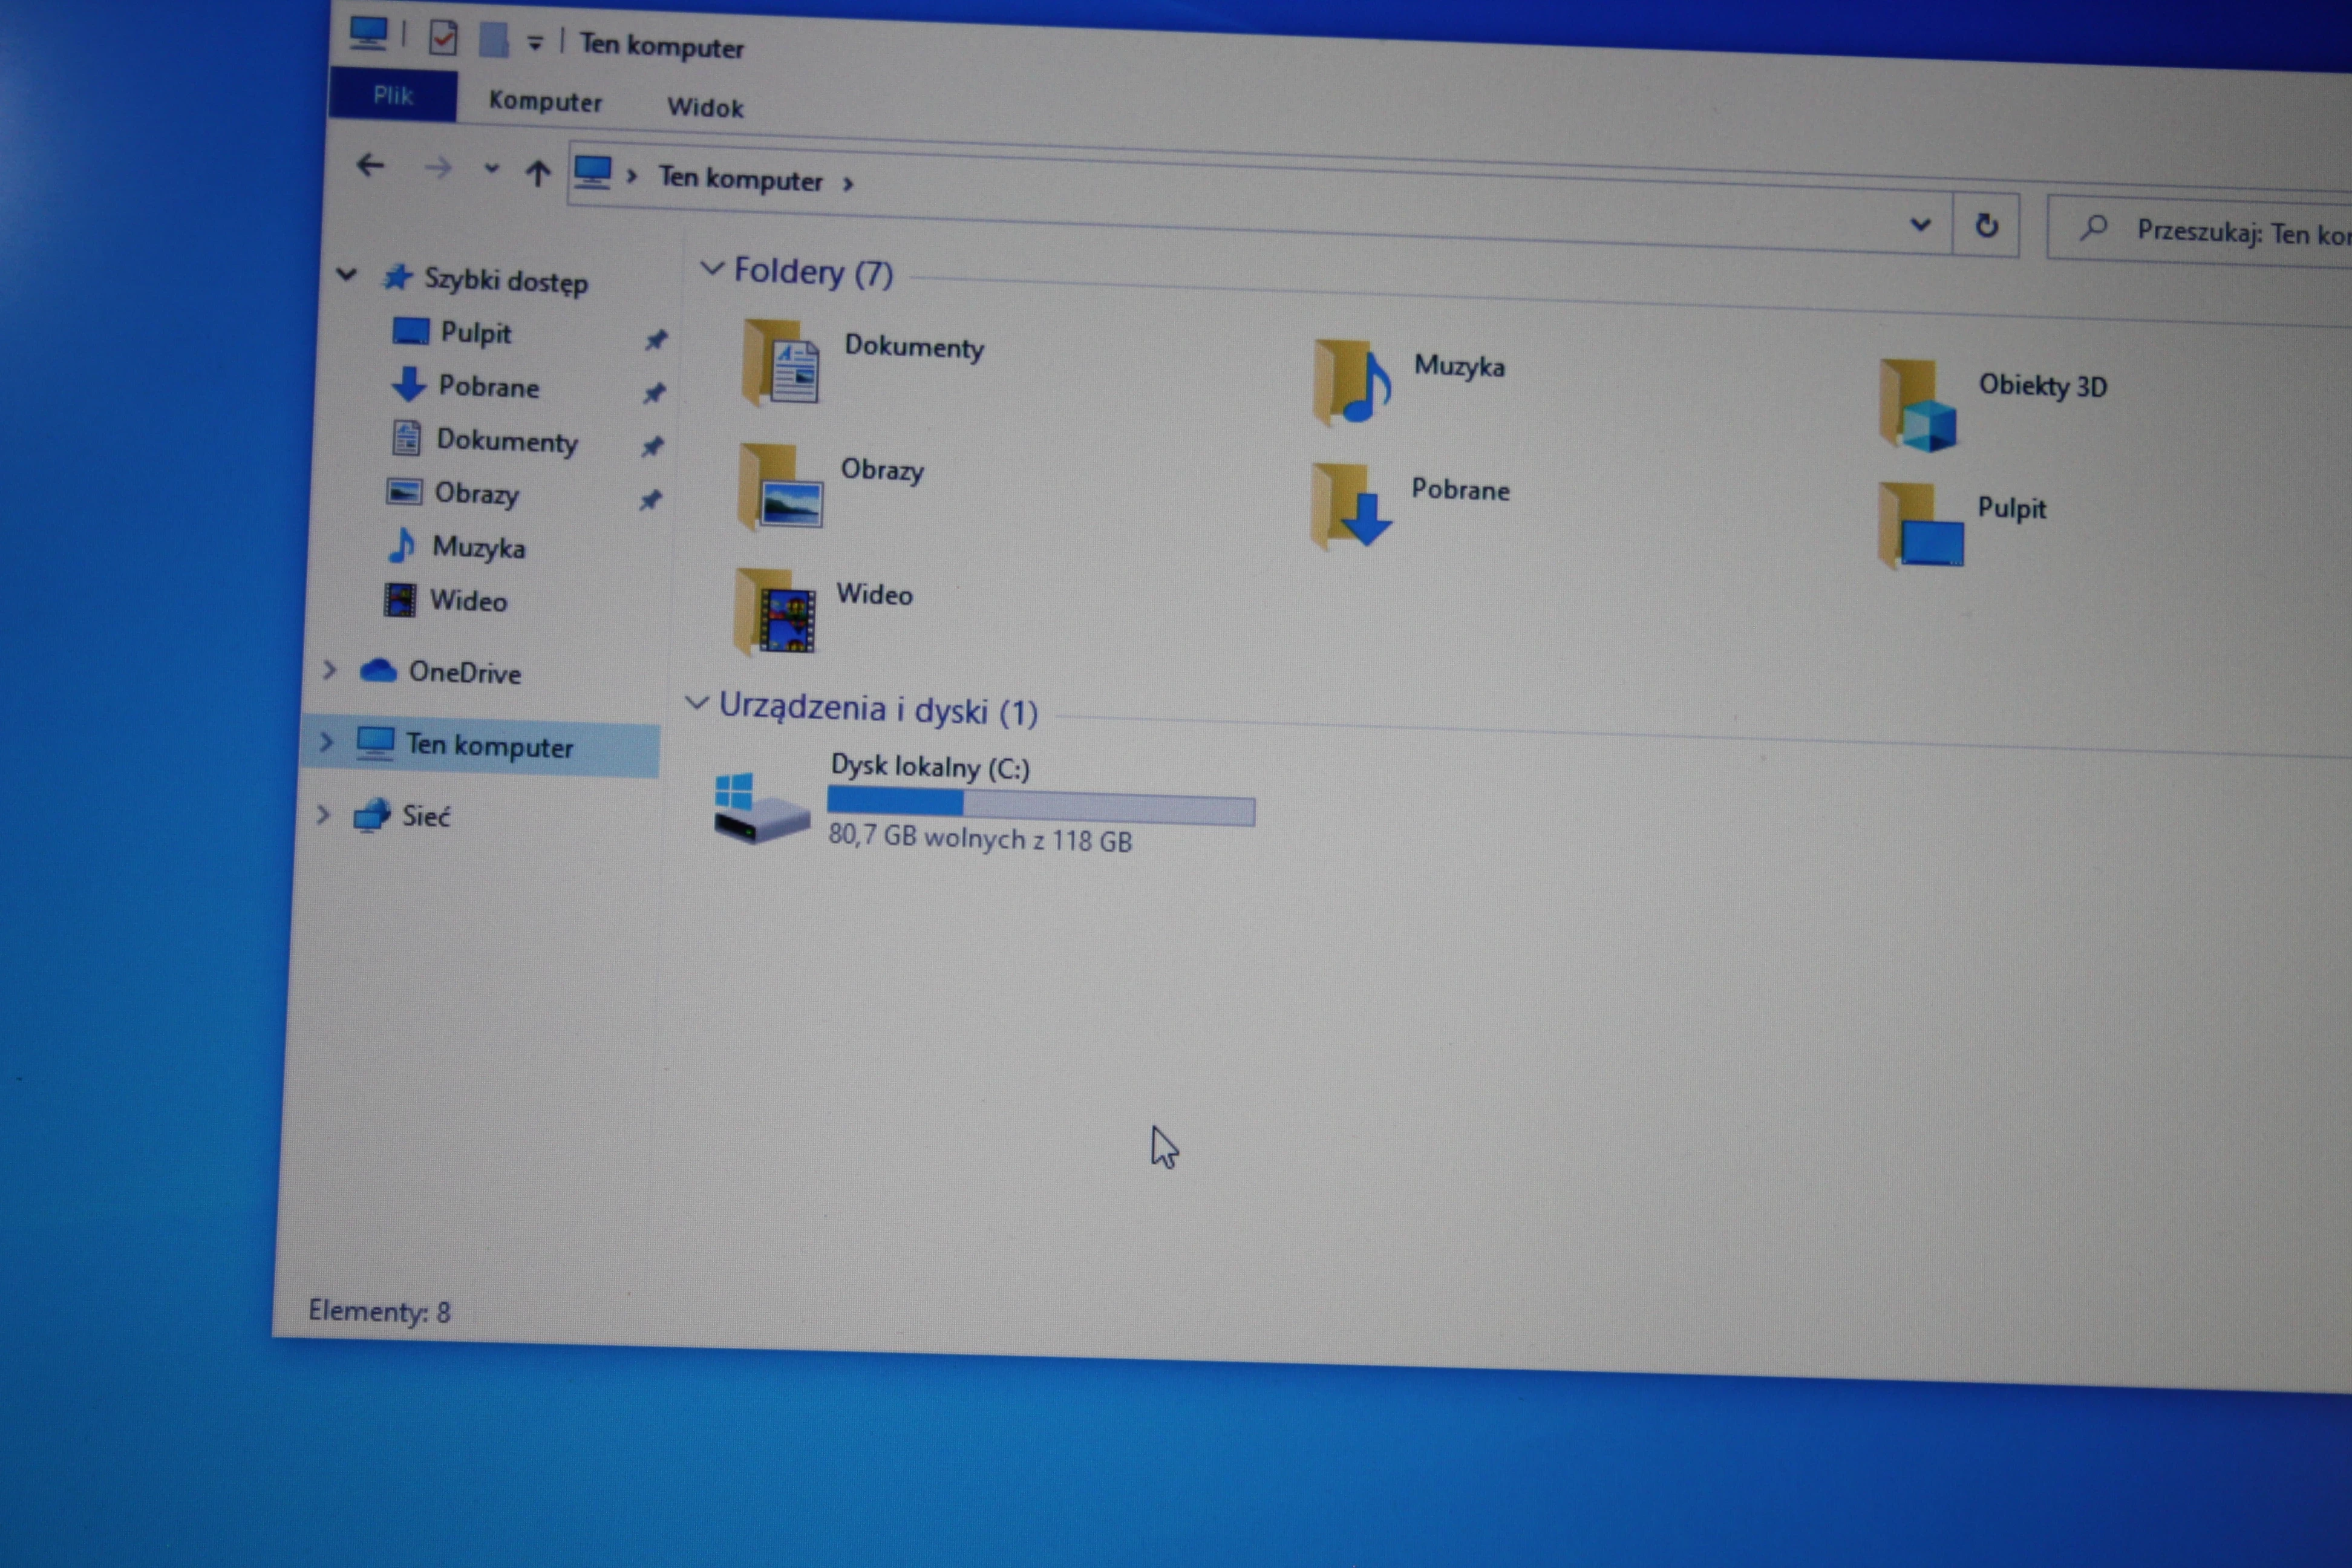Select the Sieć label in the tree
Viewport: 2352px width, 1568px height.
click(x=426, y=816)
